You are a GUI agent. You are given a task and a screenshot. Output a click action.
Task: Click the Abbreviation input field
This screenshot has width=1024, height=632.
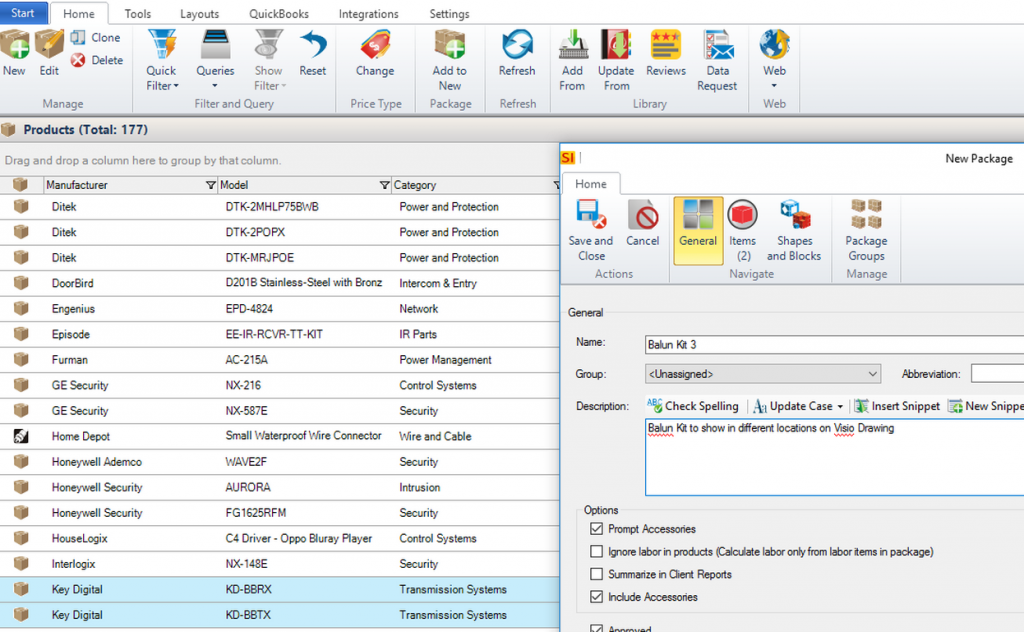pos(997,374)
